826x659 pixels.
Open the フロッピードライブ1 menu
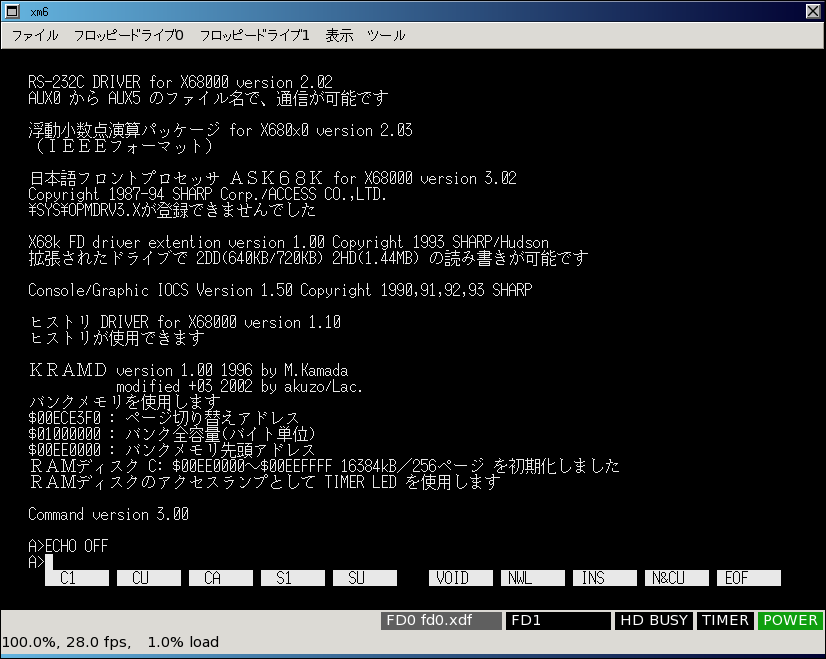[254, 35]
